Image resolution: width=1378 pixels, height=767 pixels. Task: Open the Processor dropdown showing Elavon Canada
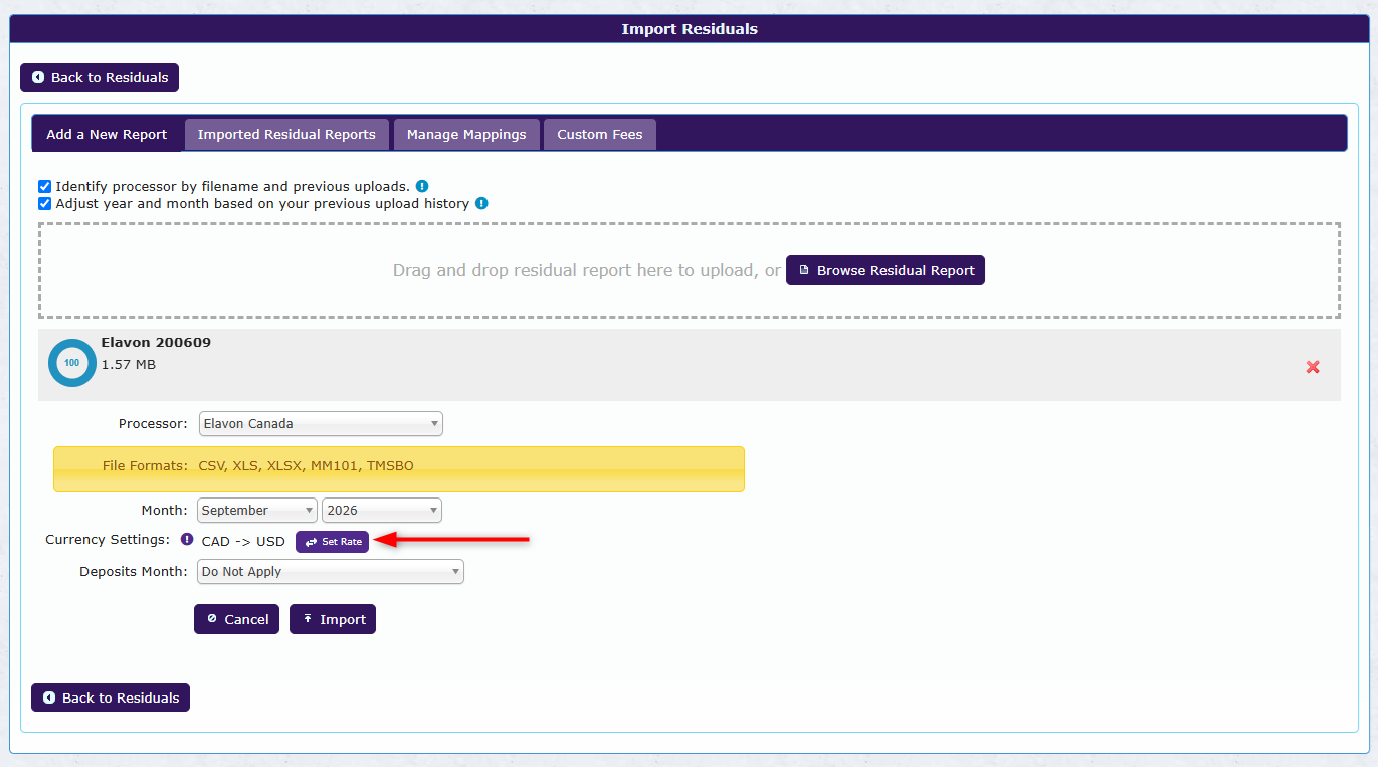click(x=321, y=423)
